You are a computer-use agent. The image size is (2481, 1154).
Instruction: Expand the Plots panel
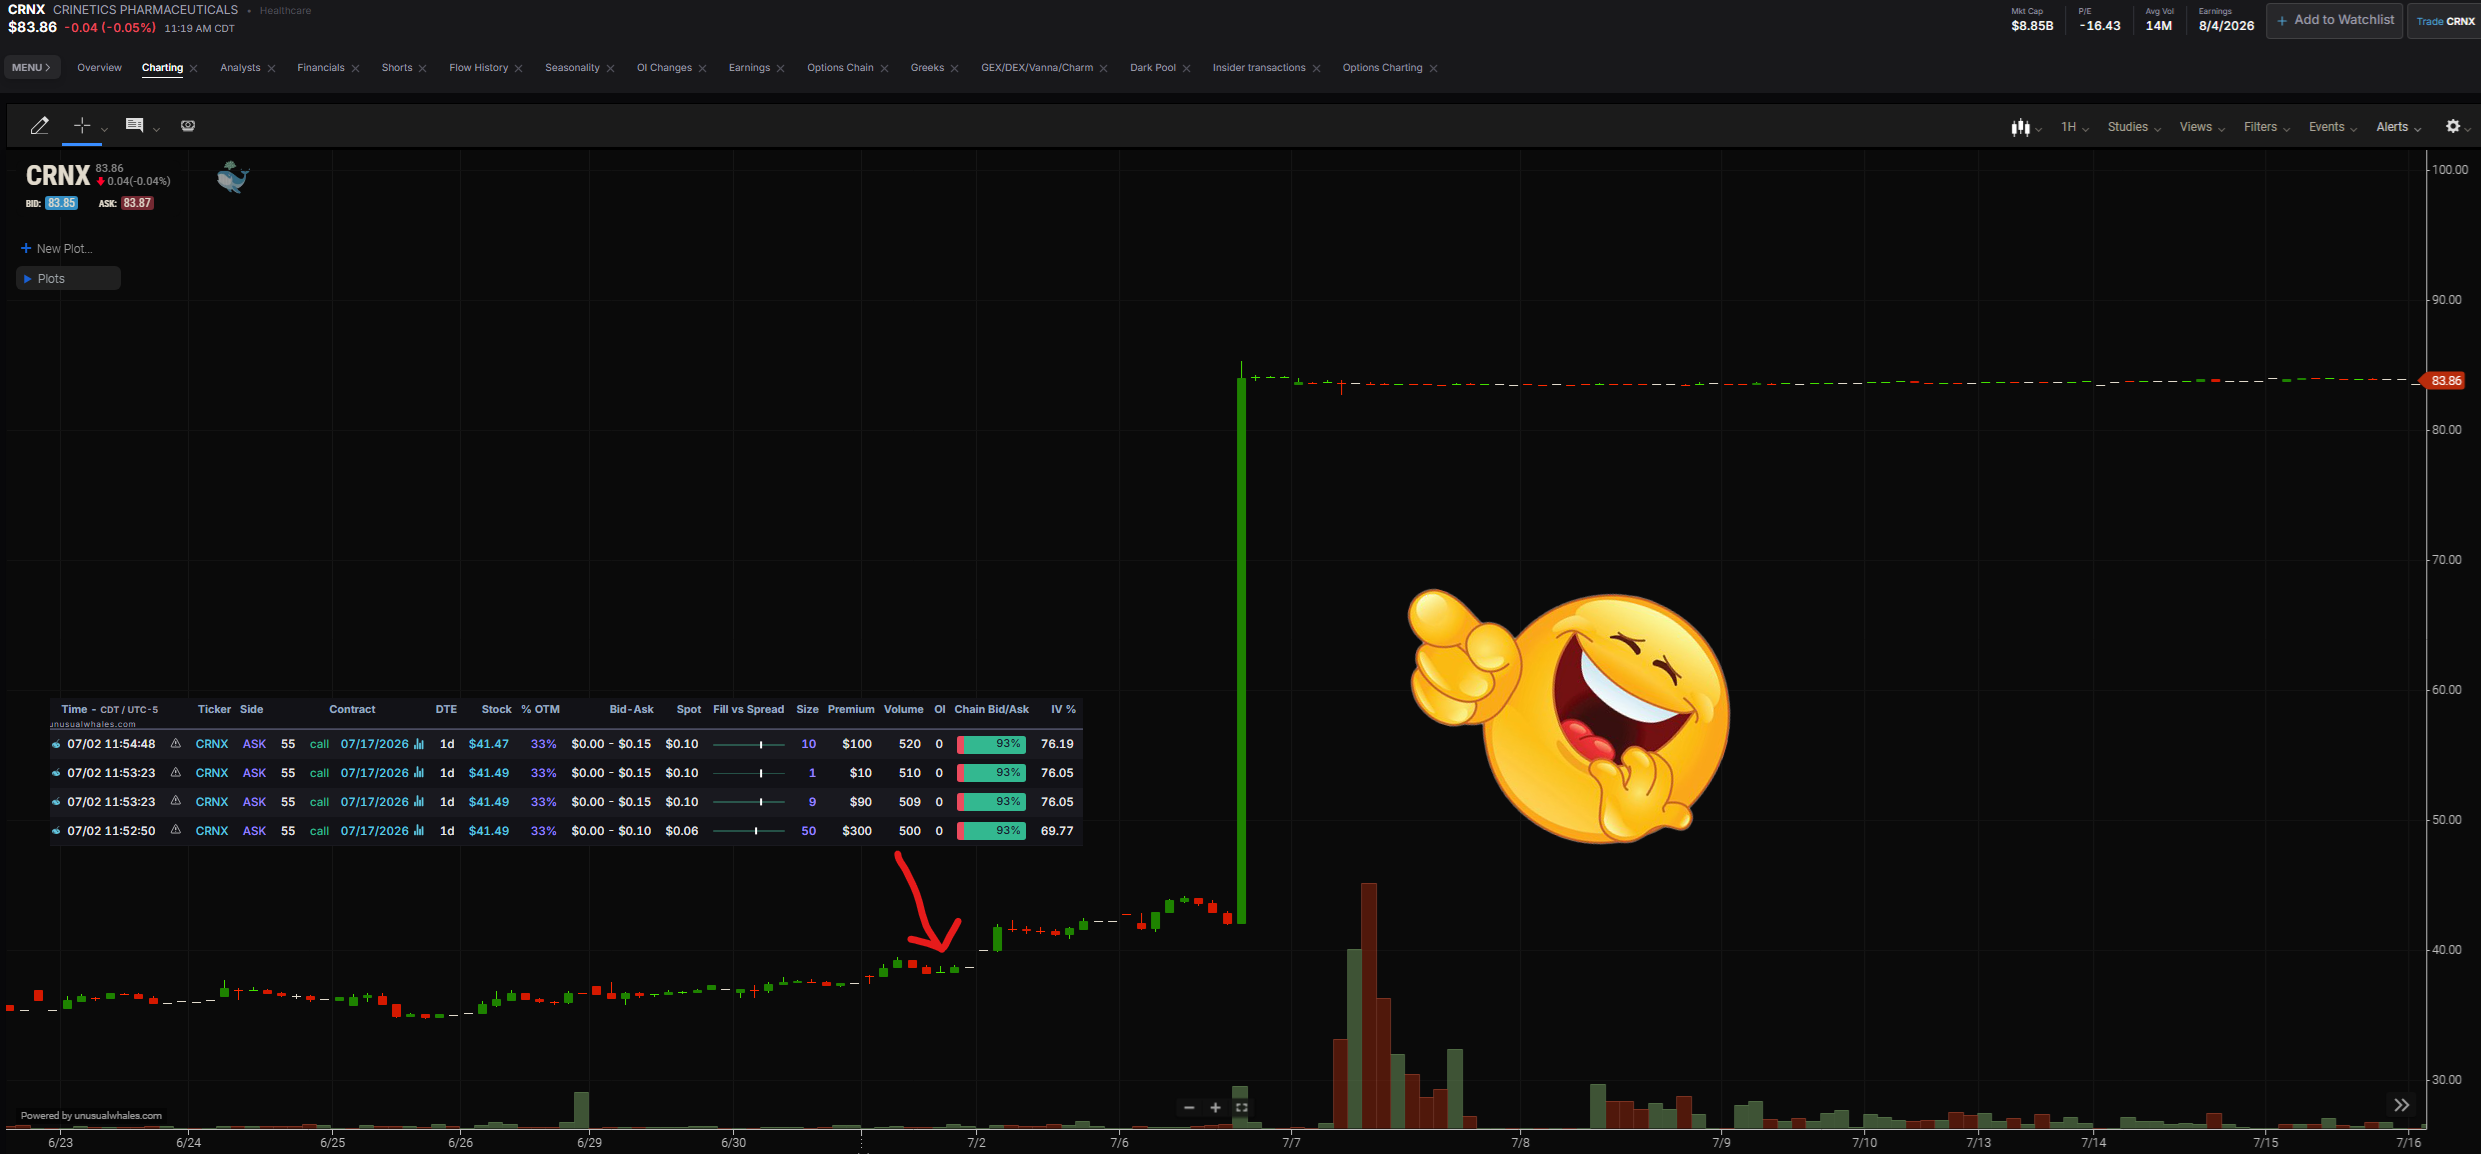tap(68, 279)
